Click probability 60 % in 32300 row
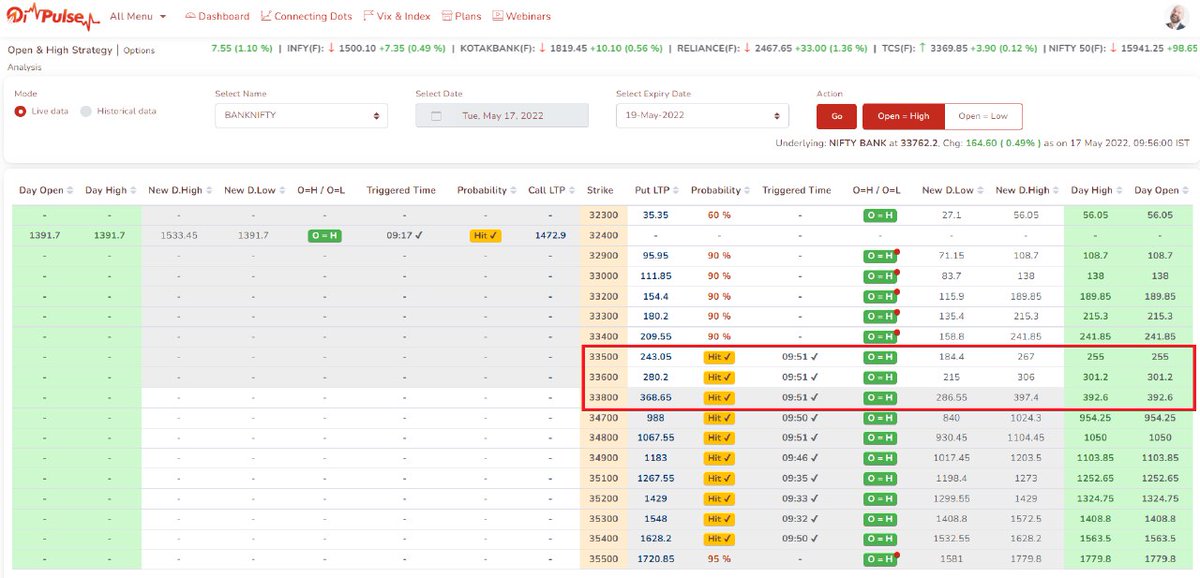The width and height of the screenshot is (1200, 578). pos(718,215)
